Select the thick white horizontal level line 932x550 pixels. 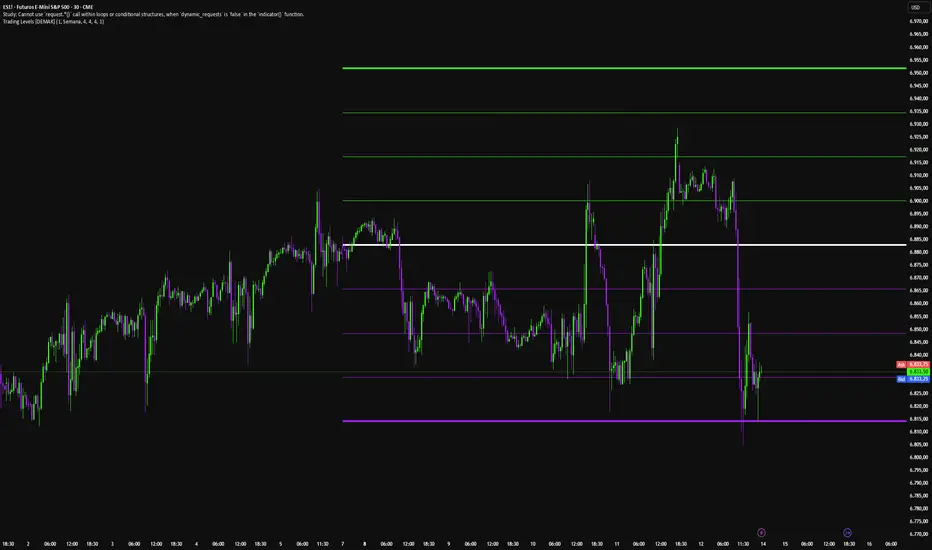click(624, 244)
